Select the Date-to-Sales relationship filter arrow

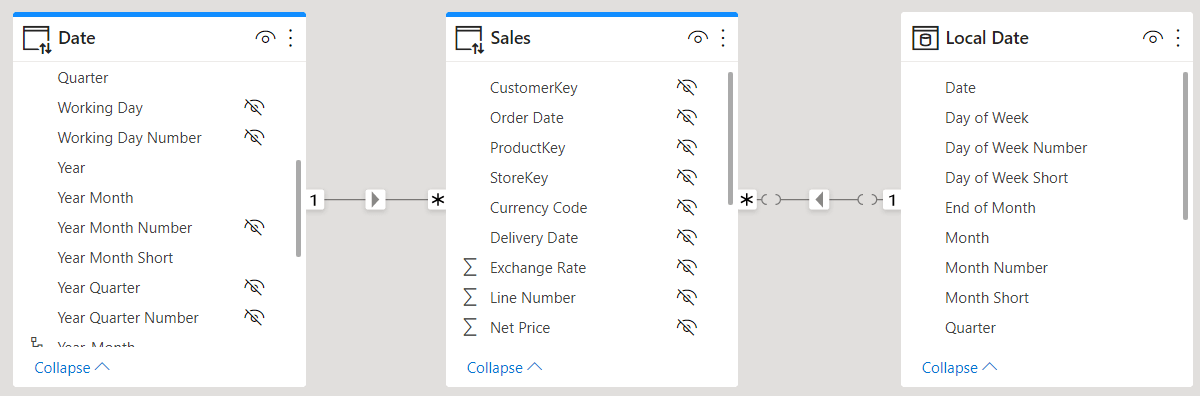tap(375, 199)
